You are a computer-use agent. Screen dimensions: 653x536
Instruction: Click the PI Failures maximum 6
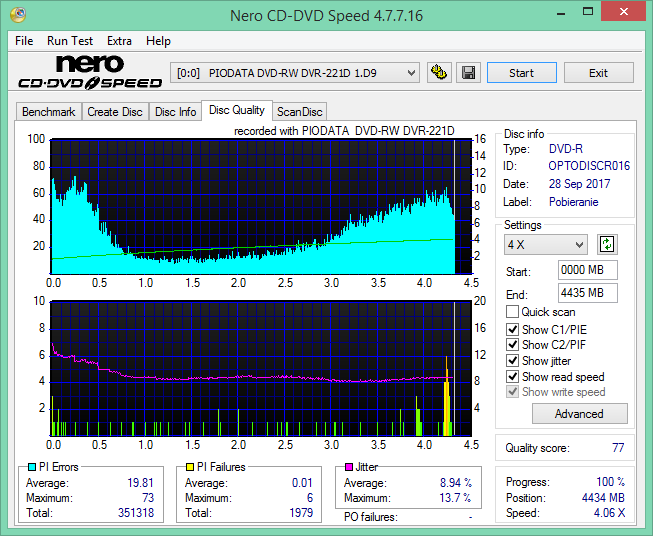point(310,498)
